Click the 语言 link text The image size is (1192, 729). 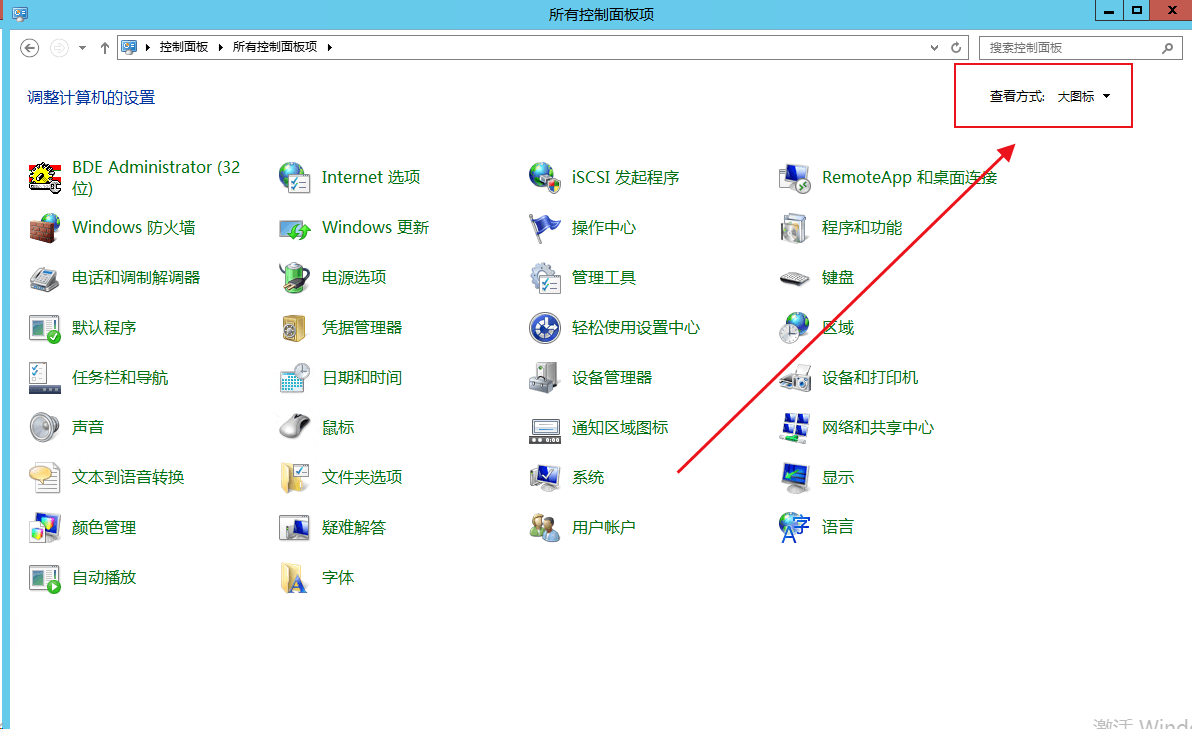tap(838, 527)
